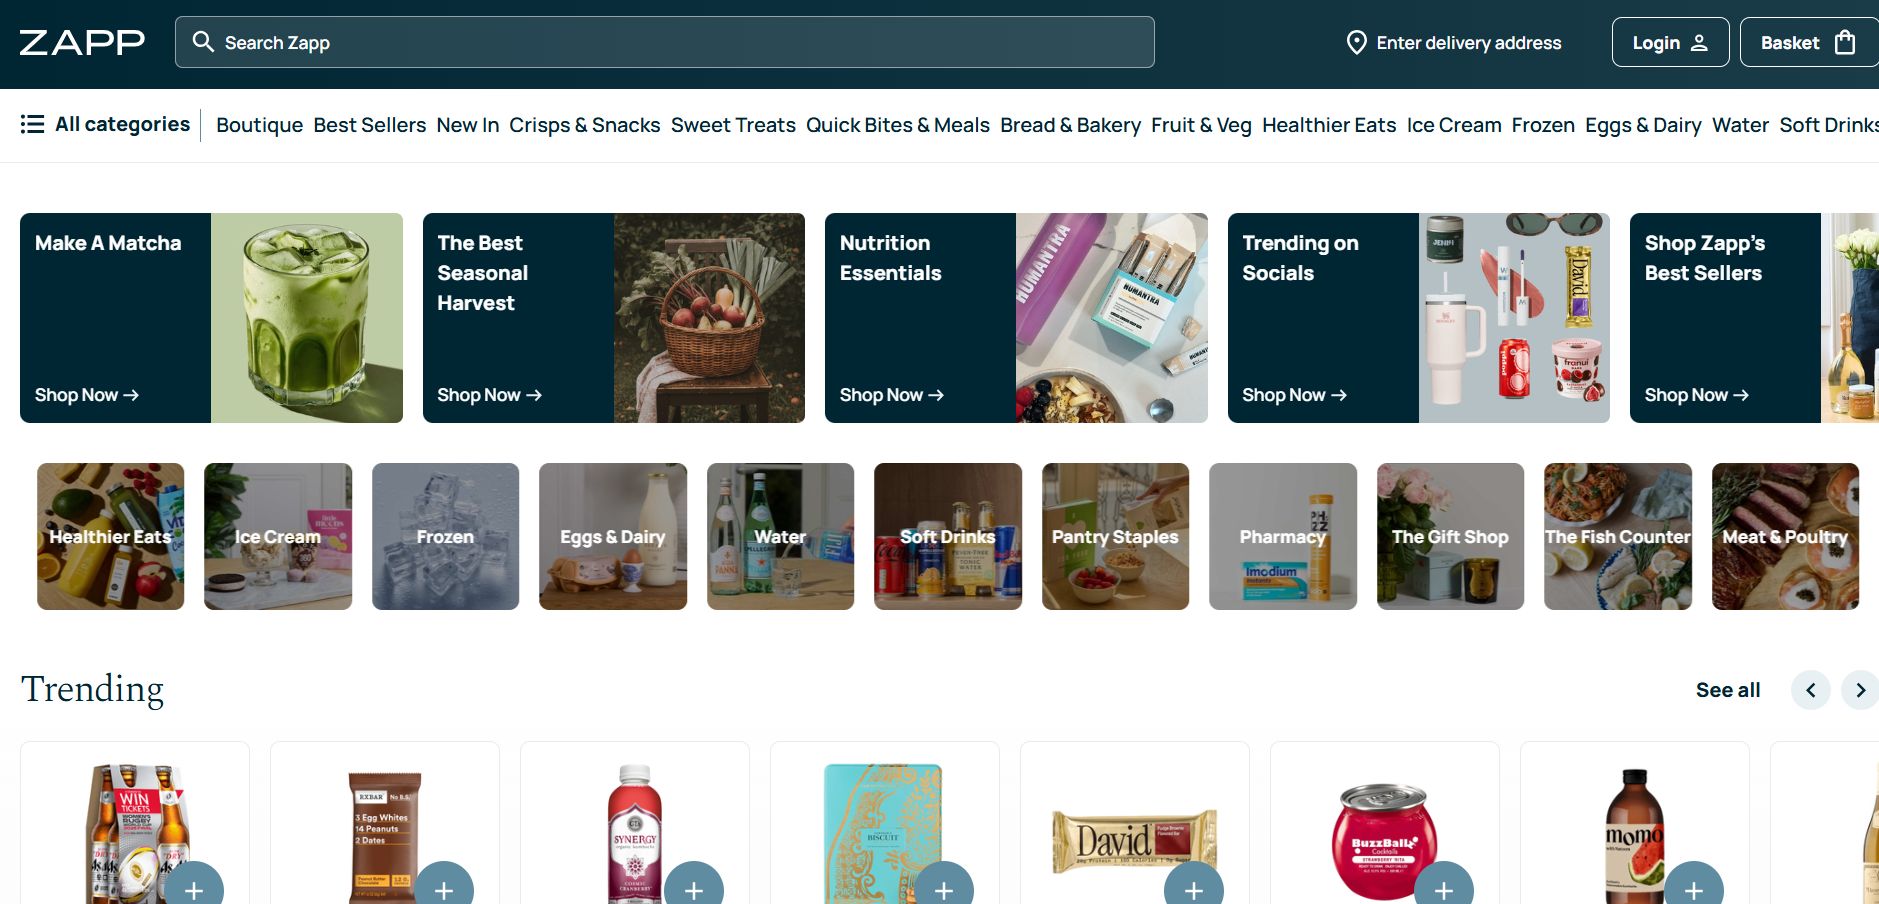Click the search magnifier icon
This screenshot has height=904, width=1879.
pos(203,42)
